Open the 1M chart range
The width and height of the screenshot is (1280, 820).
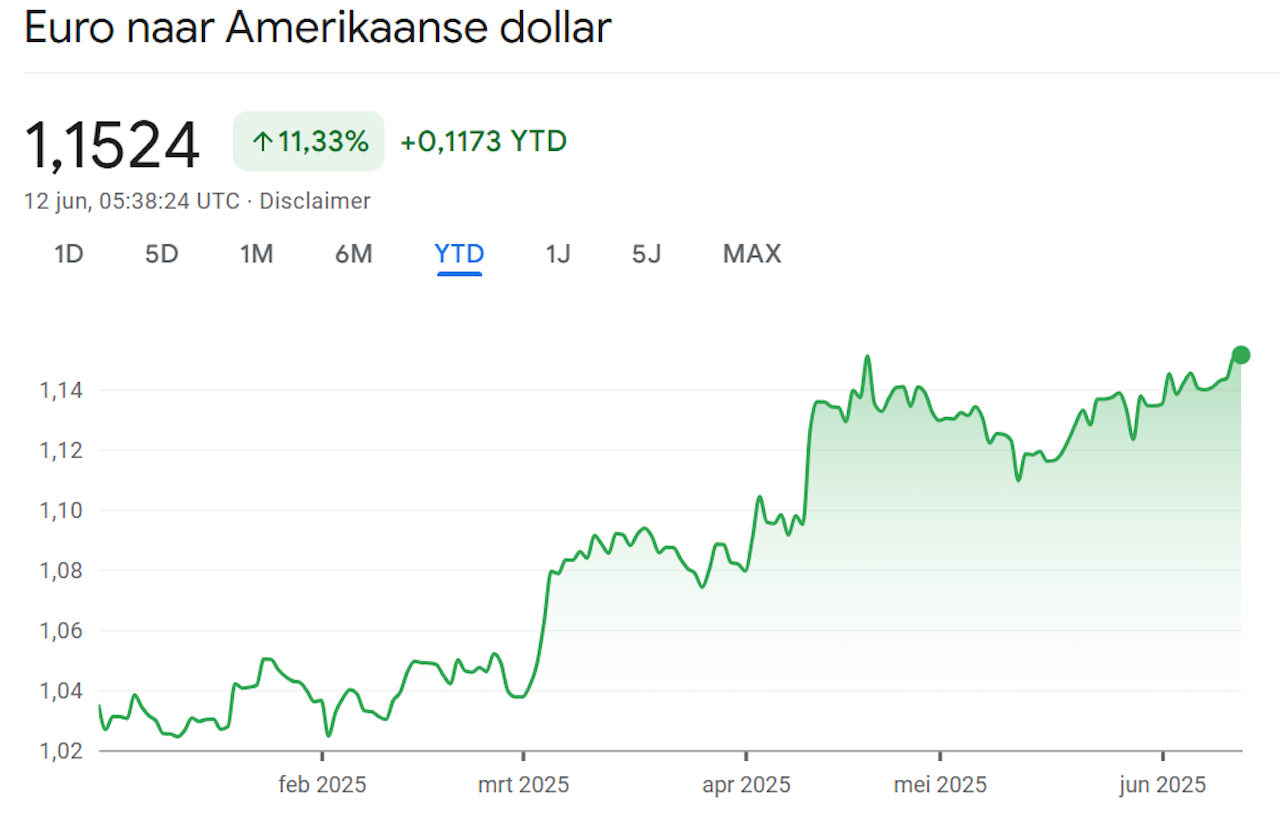click(x=256, y=254)
